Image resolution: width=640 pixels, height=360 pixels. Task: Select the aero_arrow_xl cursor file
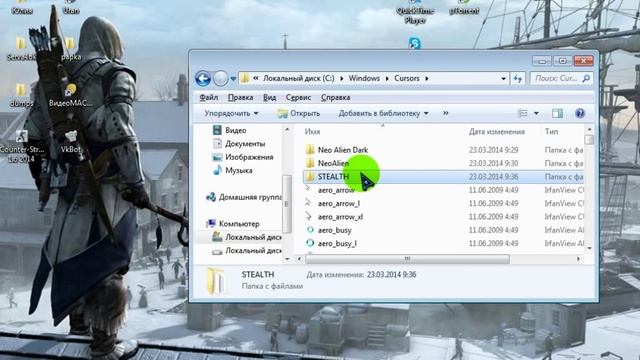click(340, 217)
